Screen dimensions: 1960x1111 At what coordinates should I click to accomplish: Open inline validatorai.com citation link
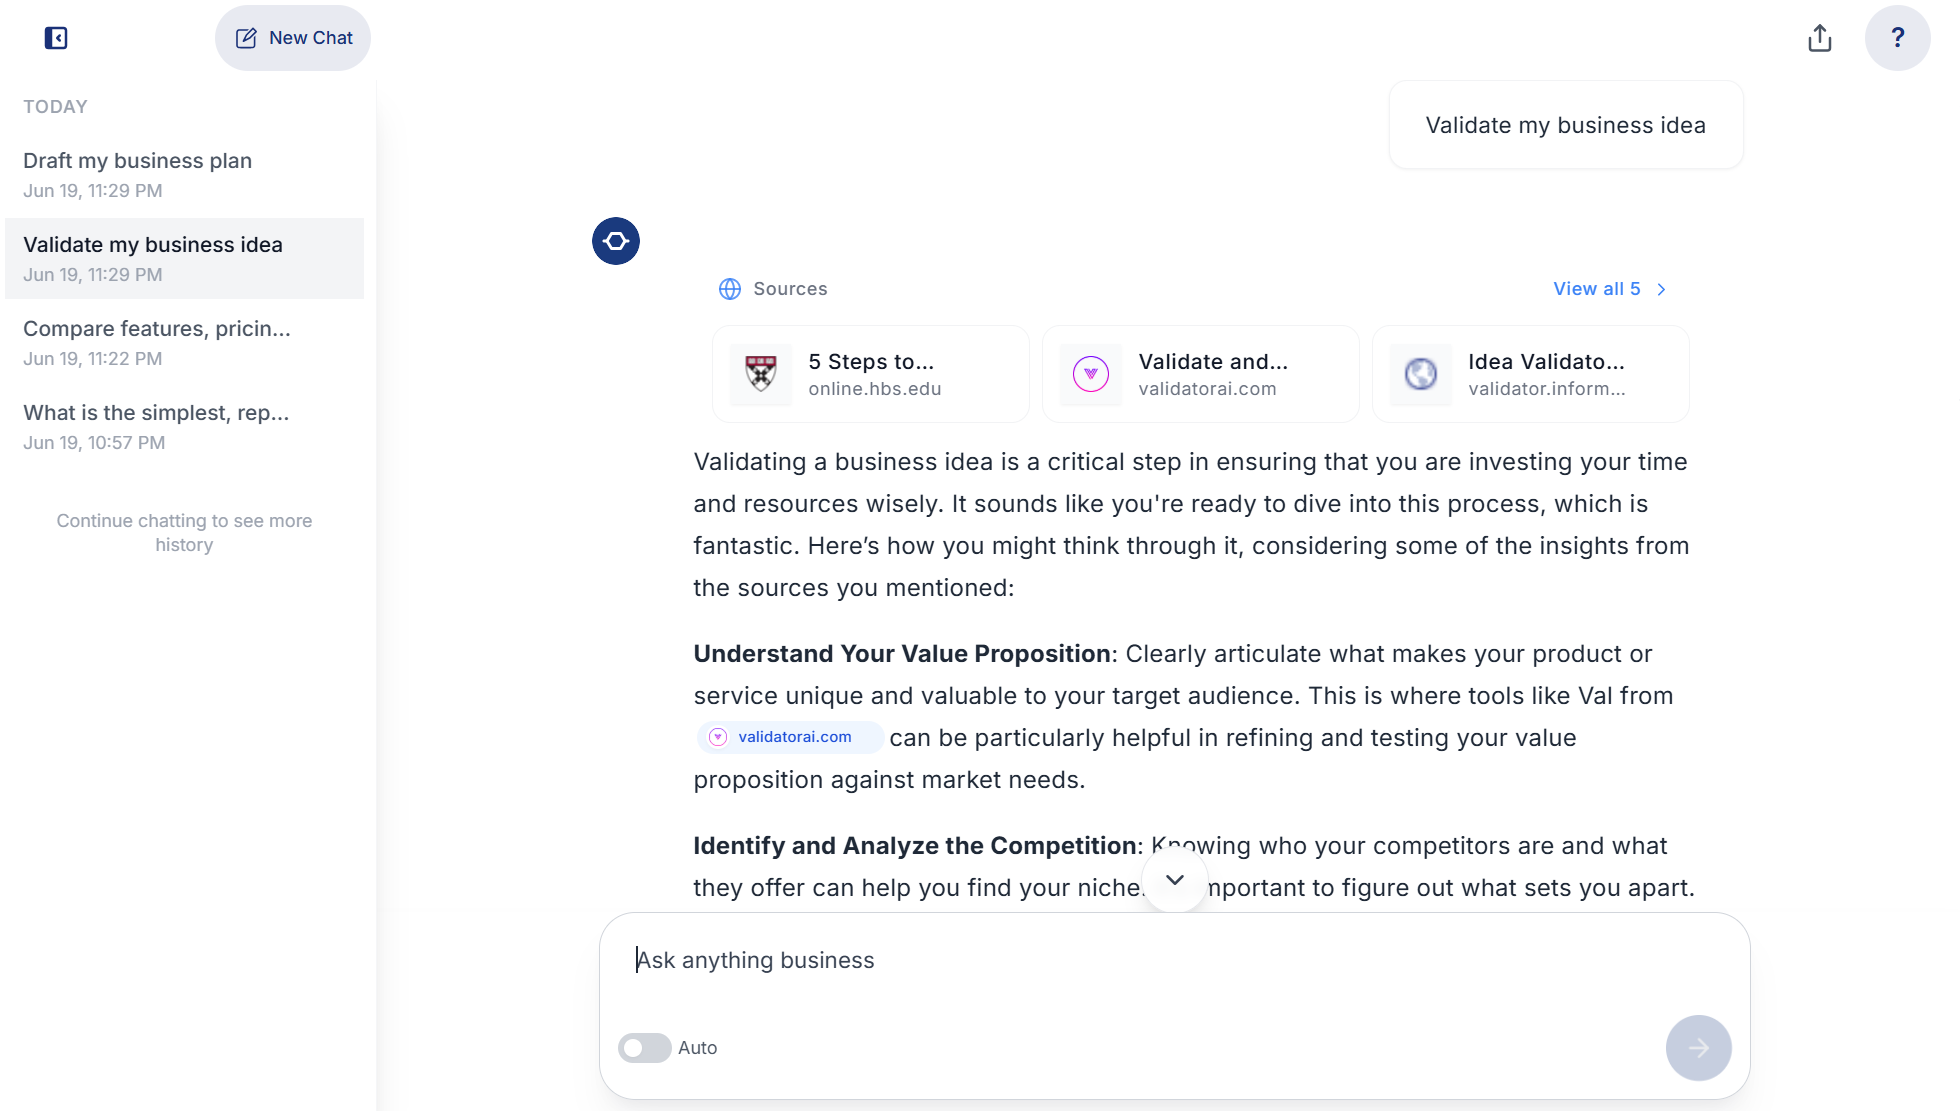click(790, 737)
